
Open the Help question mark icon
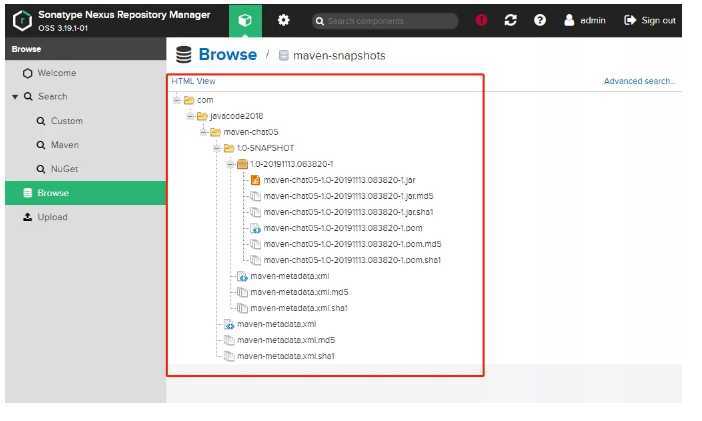pyautogui.click(x=540, y=20)
